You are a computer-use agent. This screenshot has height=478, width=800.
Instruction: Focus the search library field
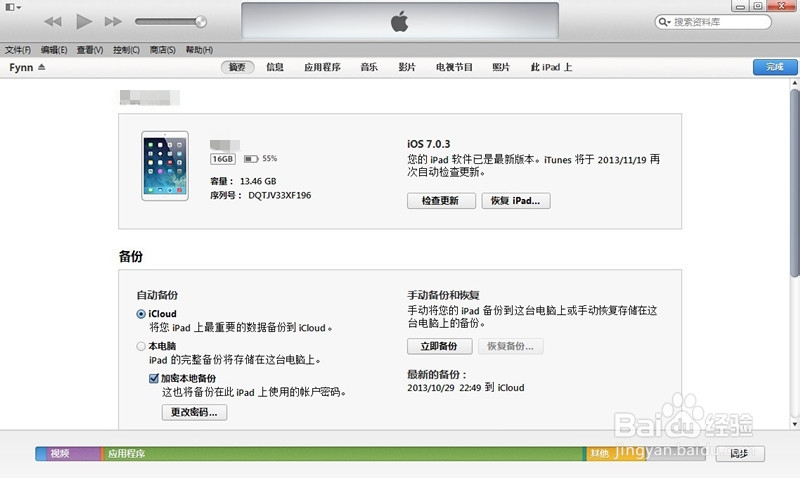[x=713, y=22]
